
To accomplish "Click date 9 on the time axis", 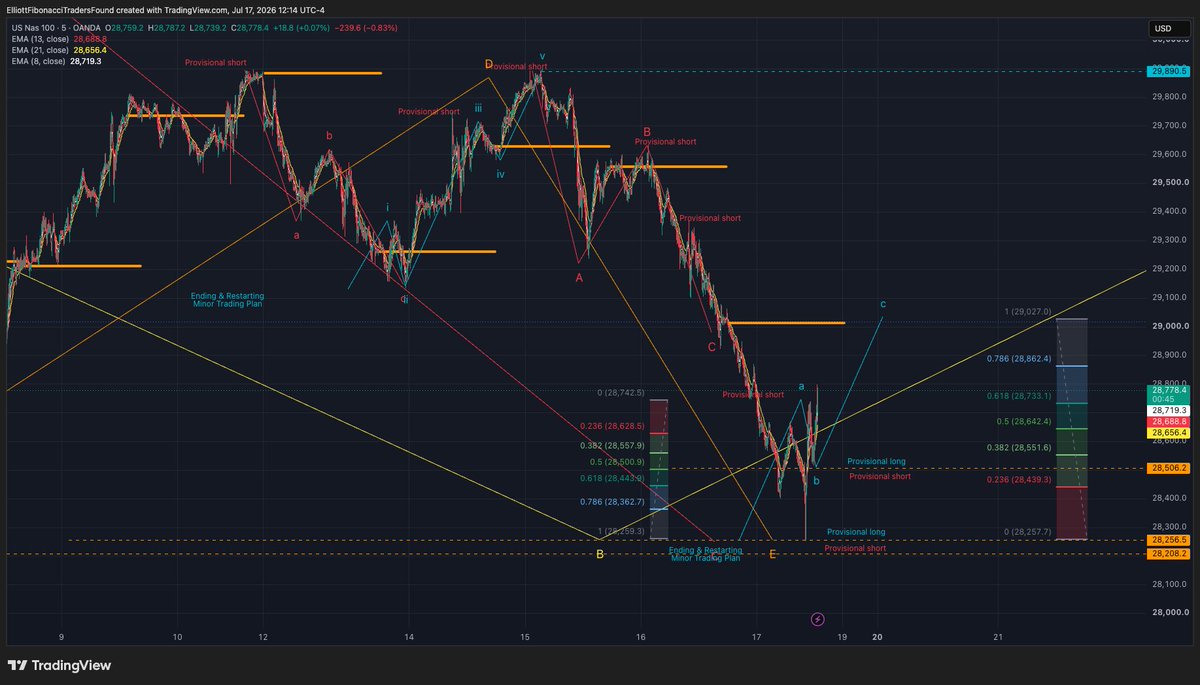I will pyautogui.click(x=61, y=636).
